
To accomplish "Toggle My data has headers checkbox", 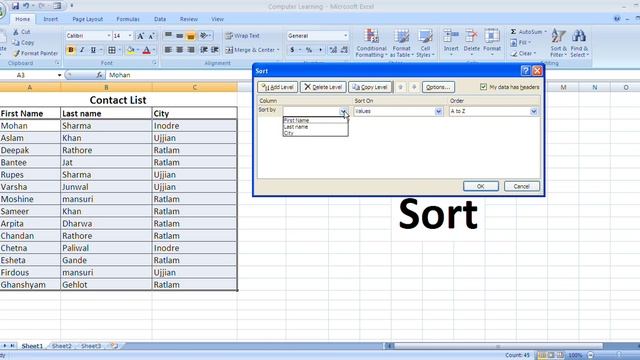I will click(483, 87).
